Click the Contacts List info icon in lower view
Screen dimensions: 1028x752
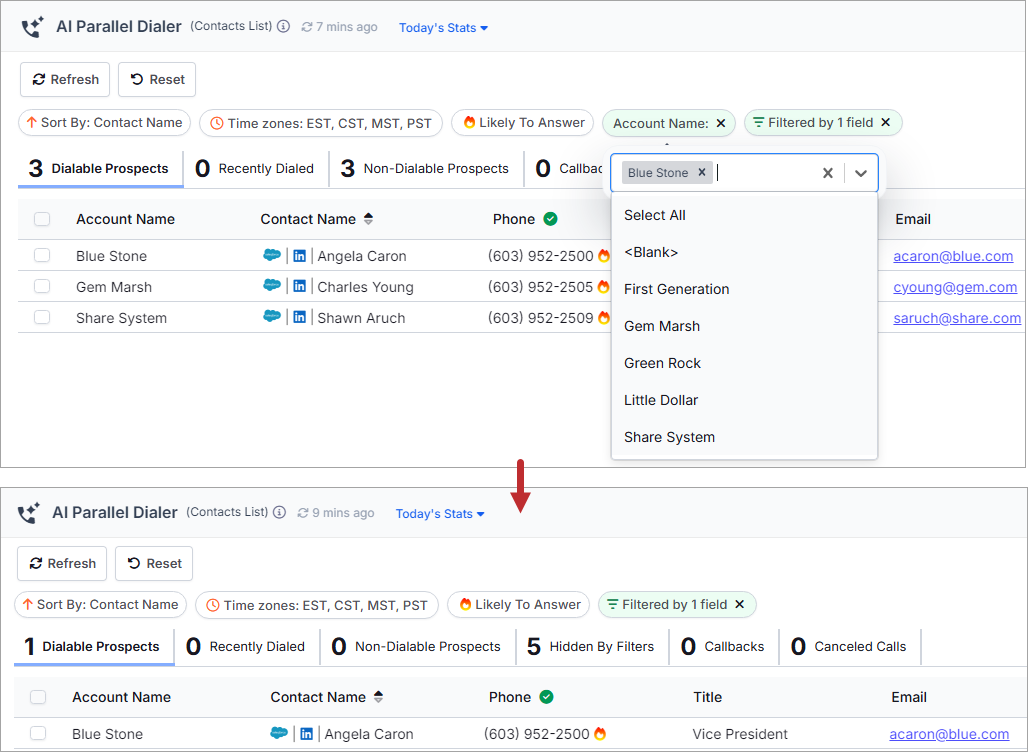point(279,512)
